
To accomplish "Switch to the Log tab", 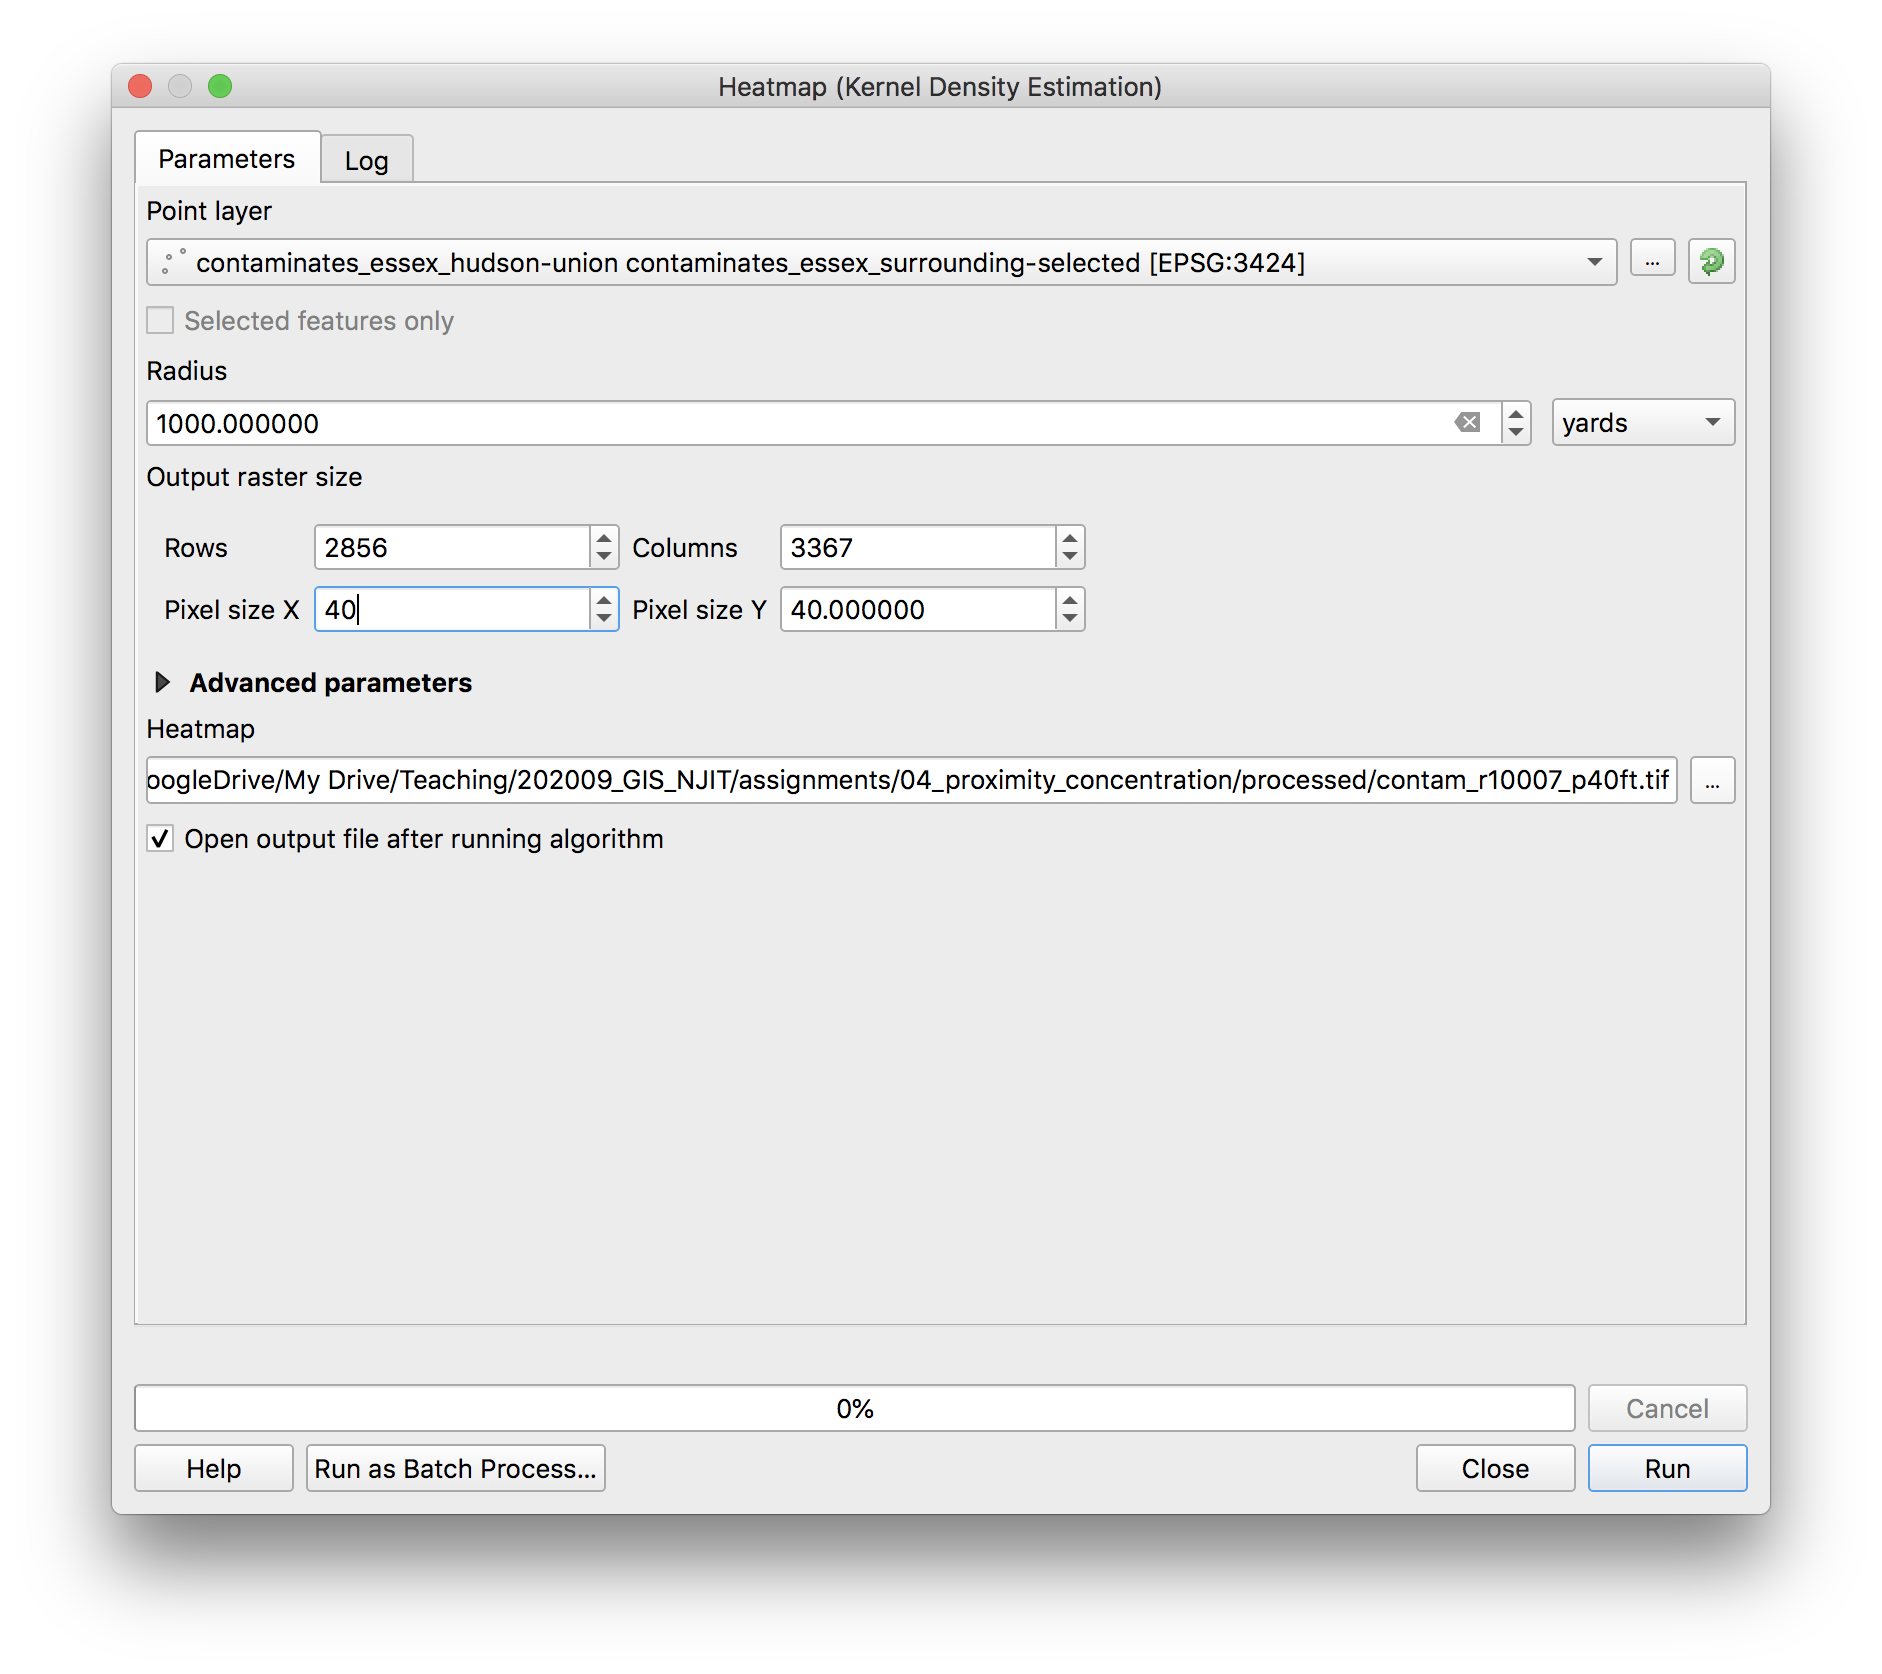I will pos(366,161).
